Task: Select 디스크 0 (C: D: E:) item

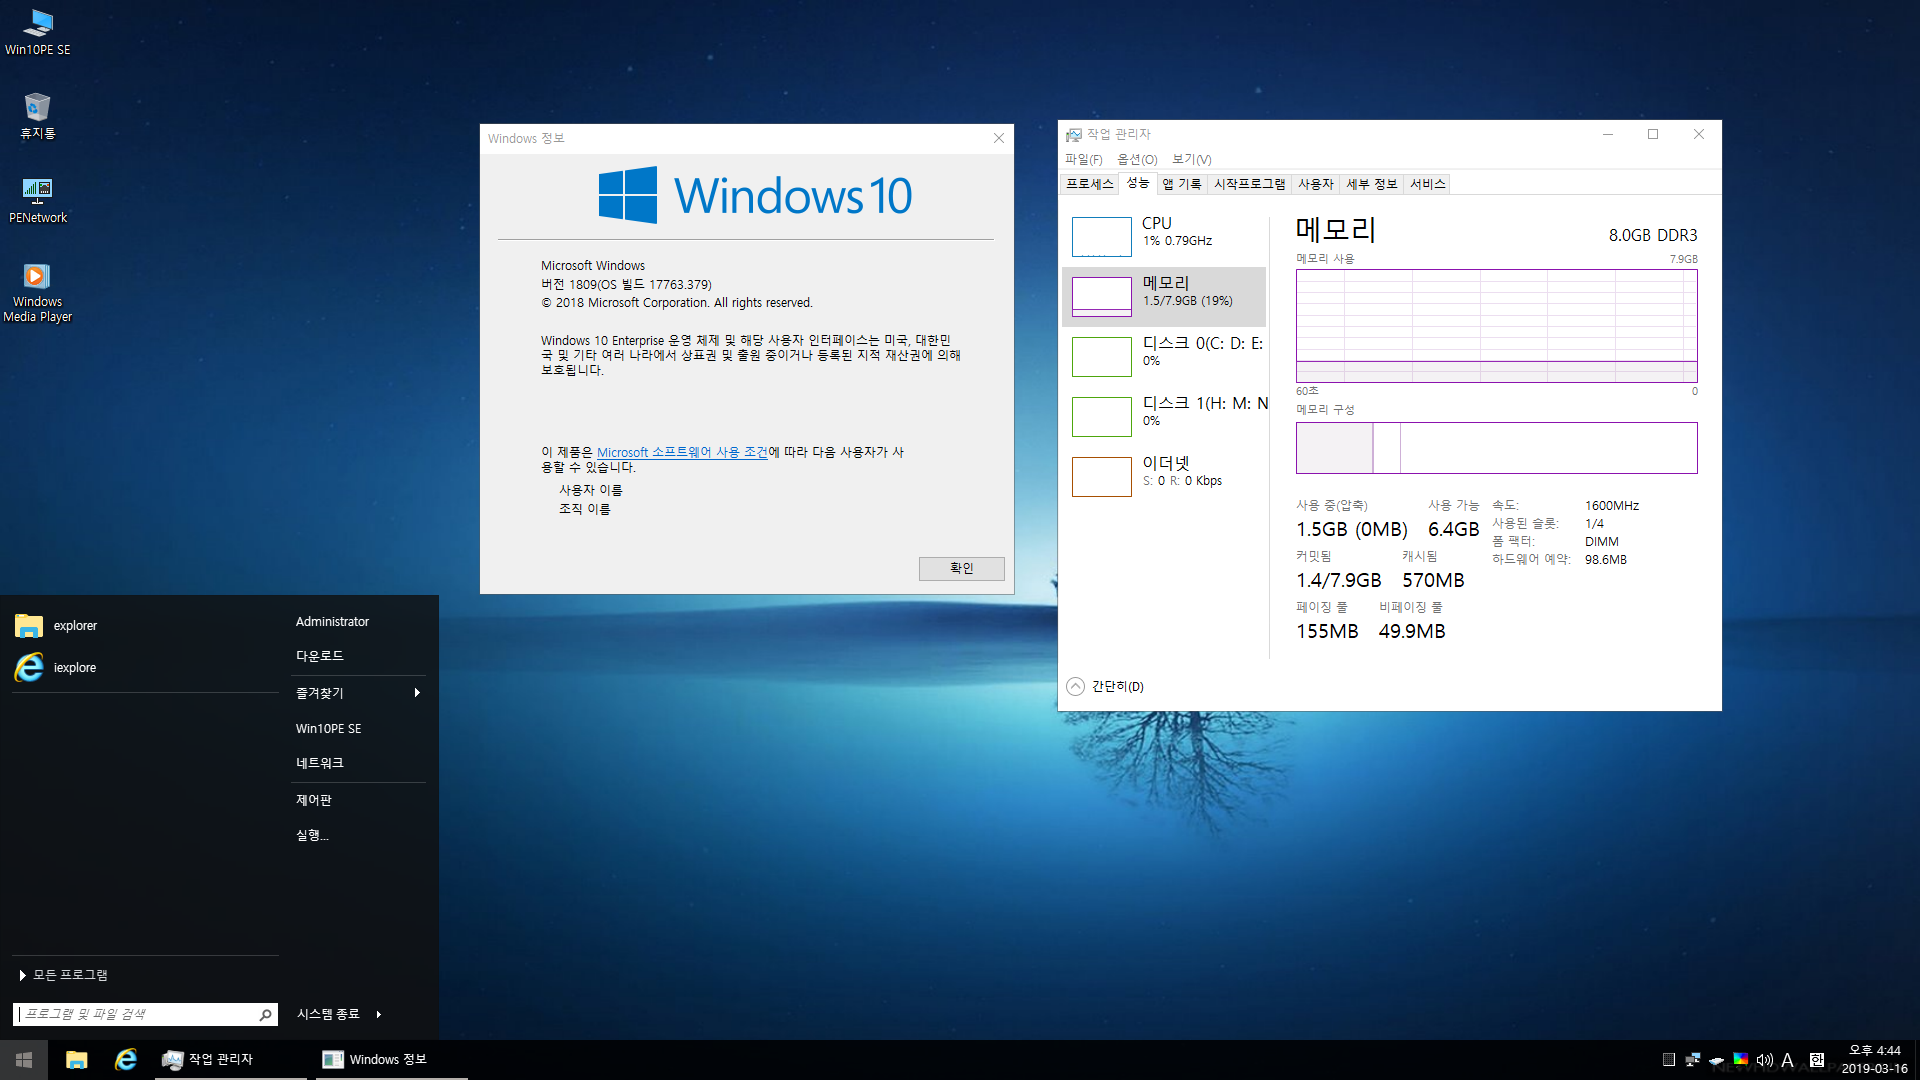Action: pos(1164,356)
